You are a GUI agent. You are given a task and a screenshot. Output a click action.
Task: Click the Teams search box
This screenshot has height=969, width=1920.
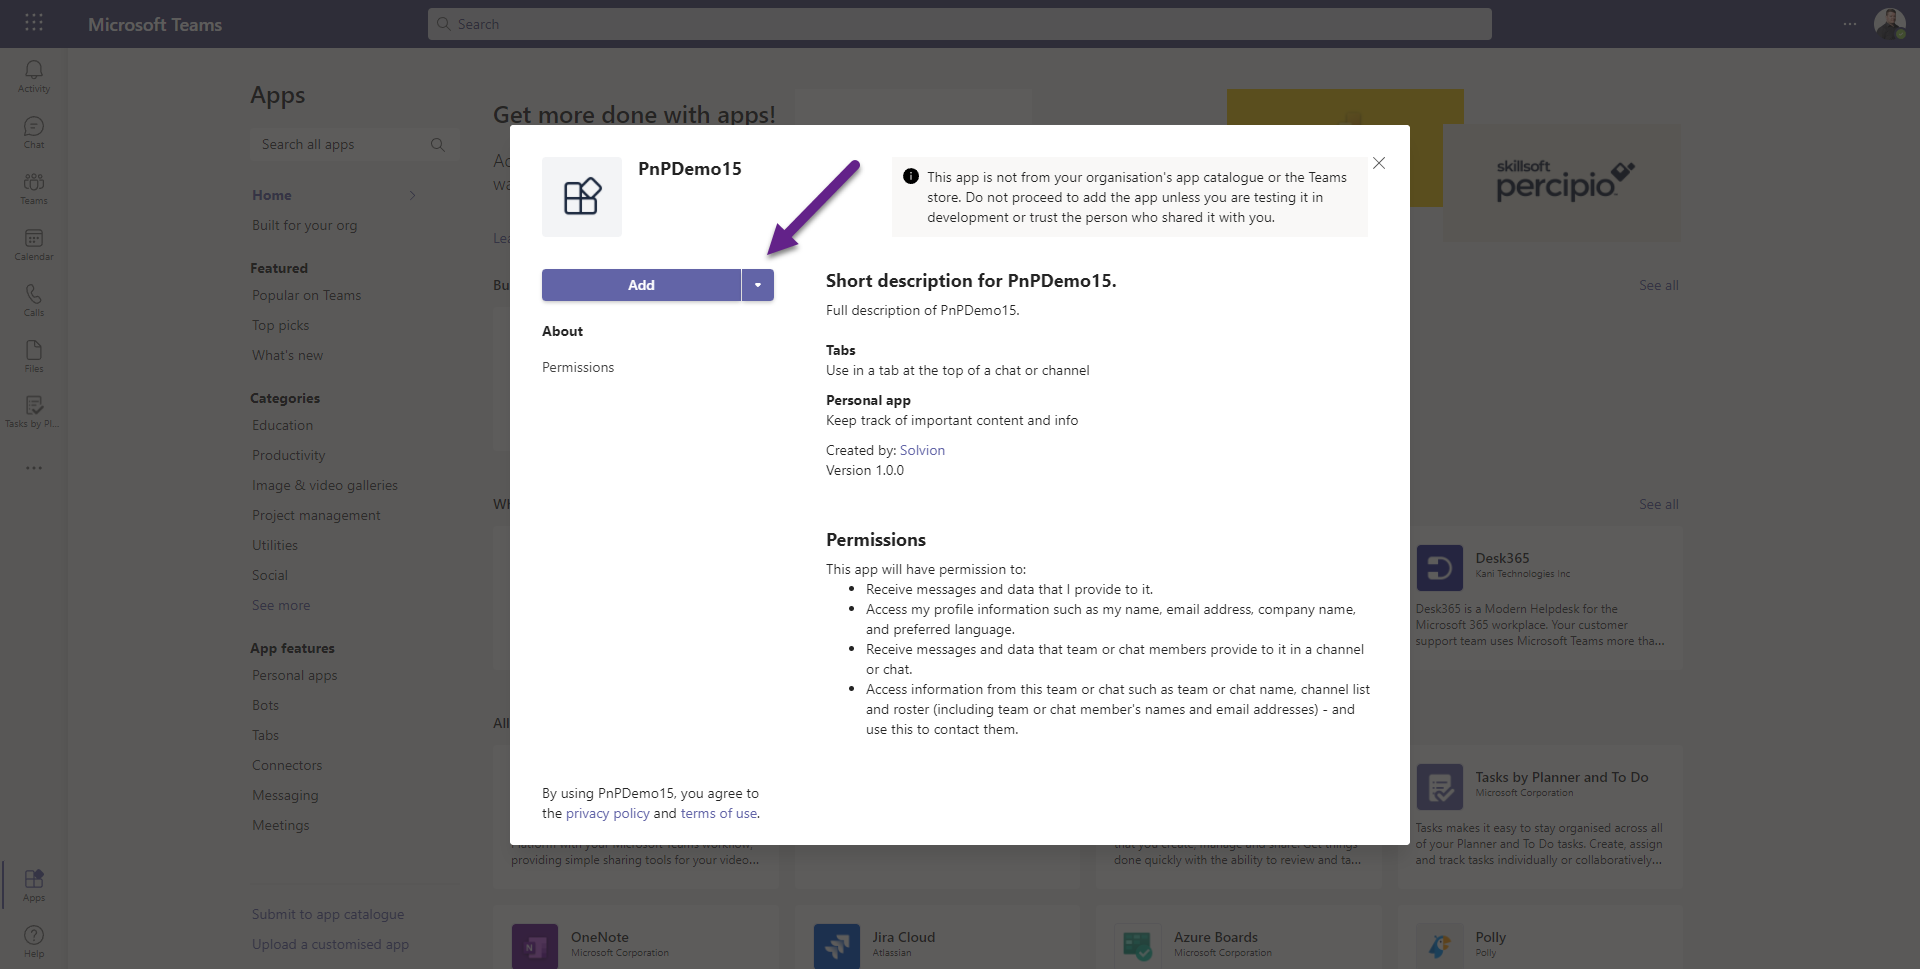pyautogui.click(x=960, y=24)
